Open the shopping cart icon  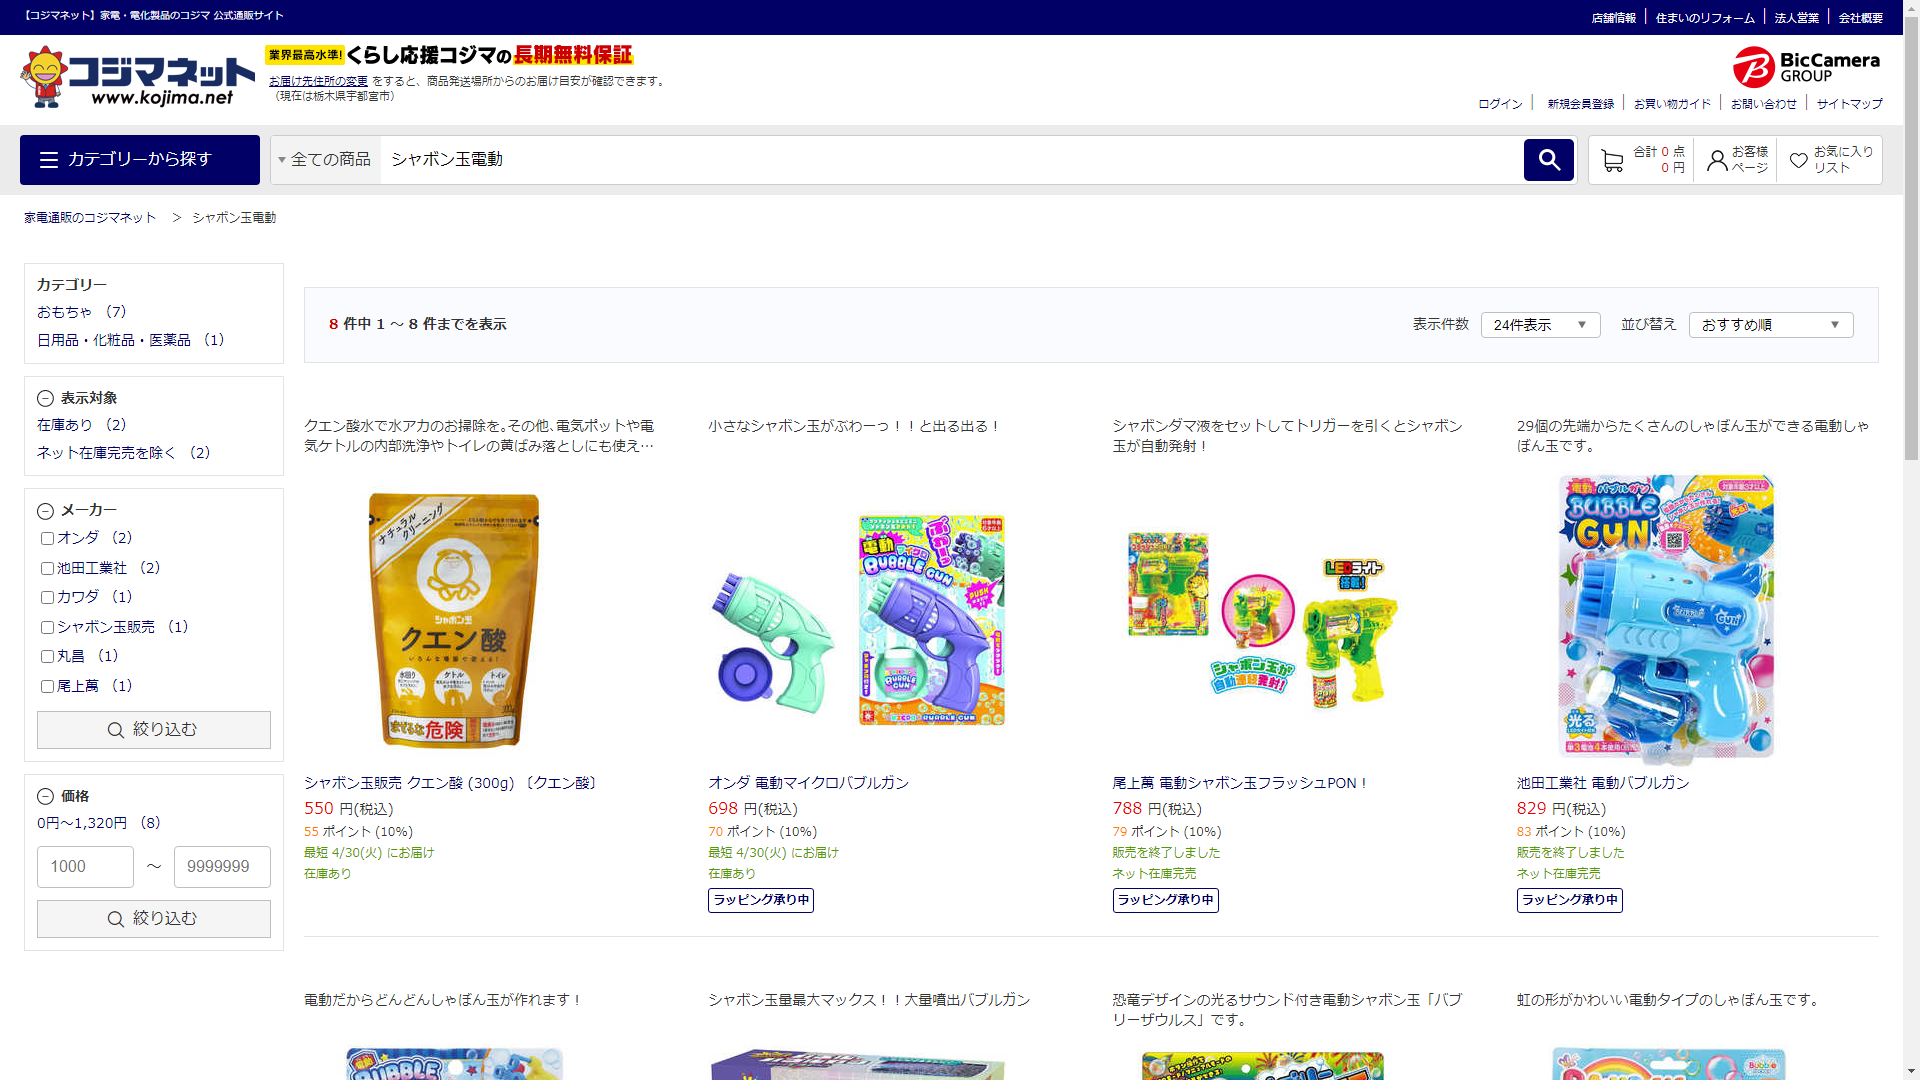(1611, 161)
